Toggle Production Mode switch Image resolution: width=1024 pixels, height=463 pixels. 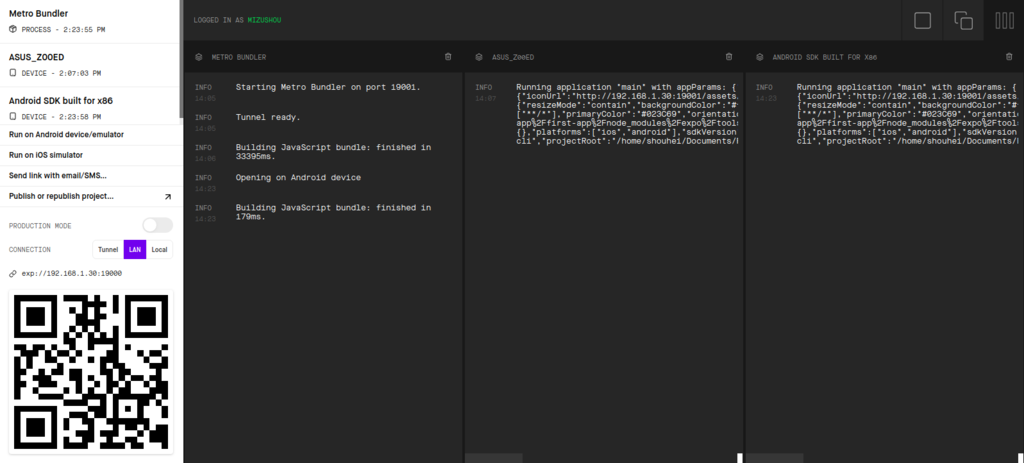pyautogui.click(x=157, y=225)
